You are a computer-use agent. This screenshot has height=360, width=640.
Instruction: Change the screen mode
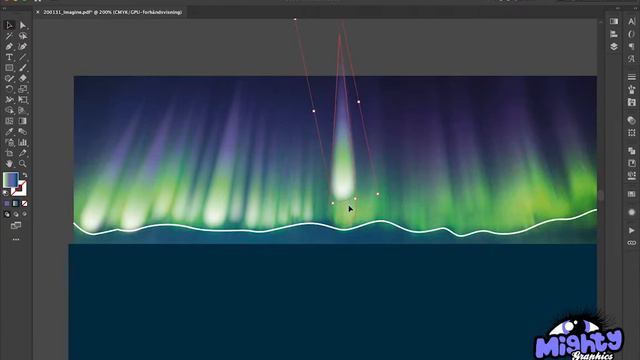coord(16,225)
